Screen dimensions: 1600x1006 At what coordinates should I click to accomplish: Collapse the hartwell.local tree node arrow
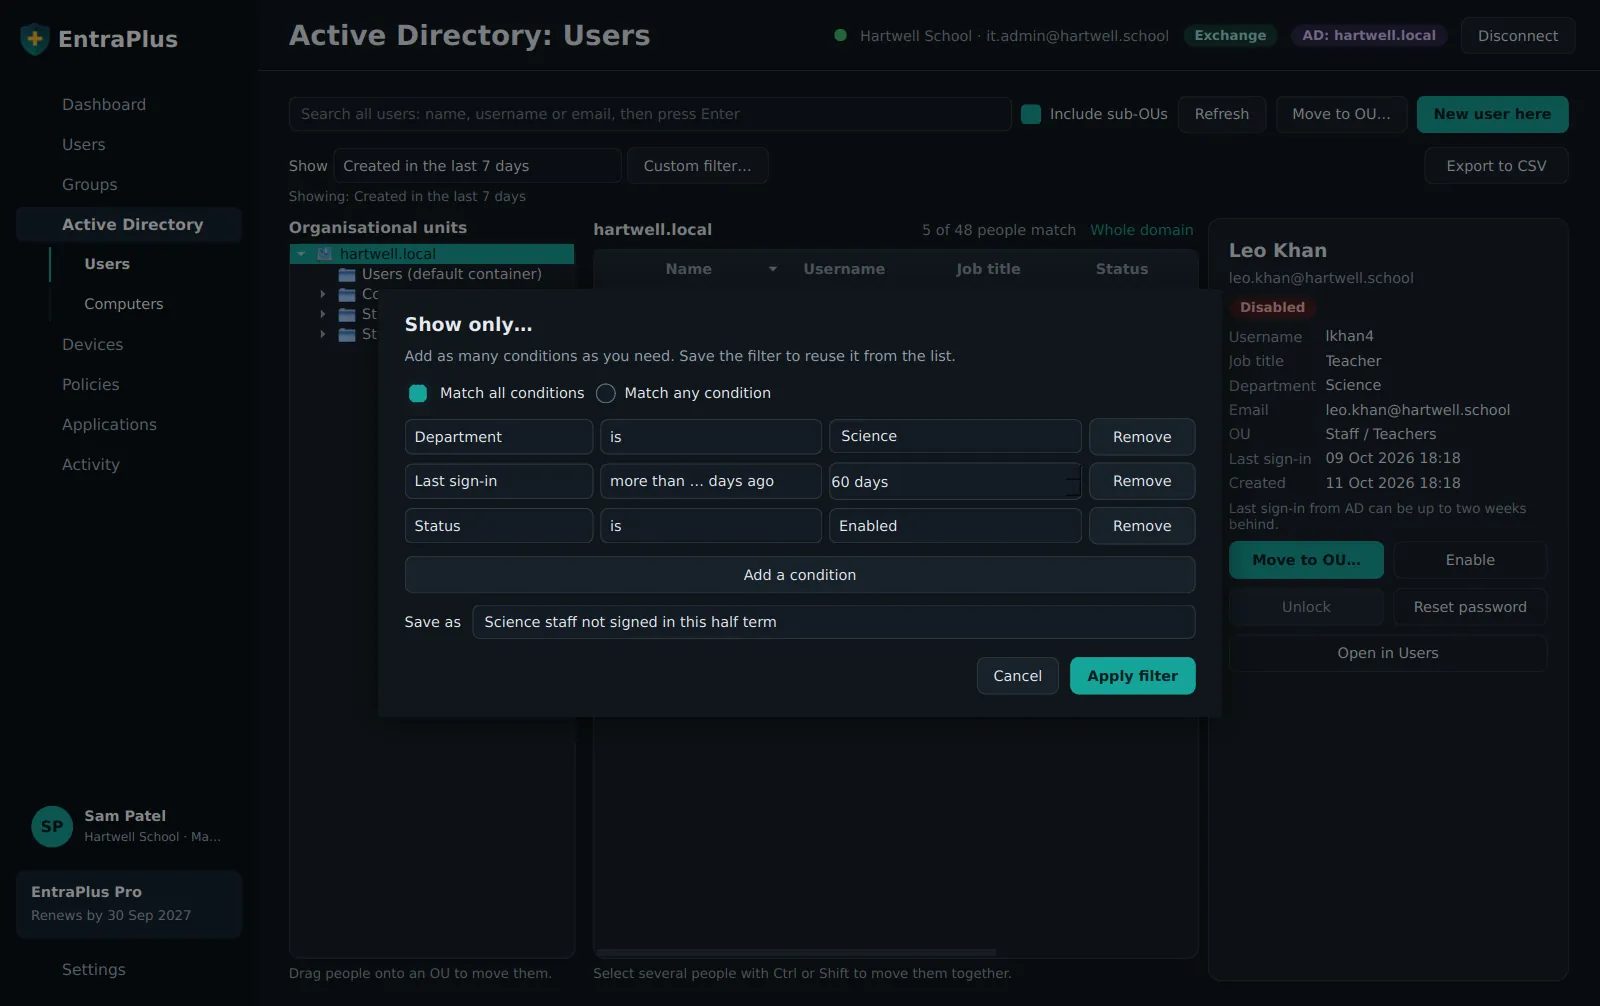pyautogui.click(x=301, y=254)
